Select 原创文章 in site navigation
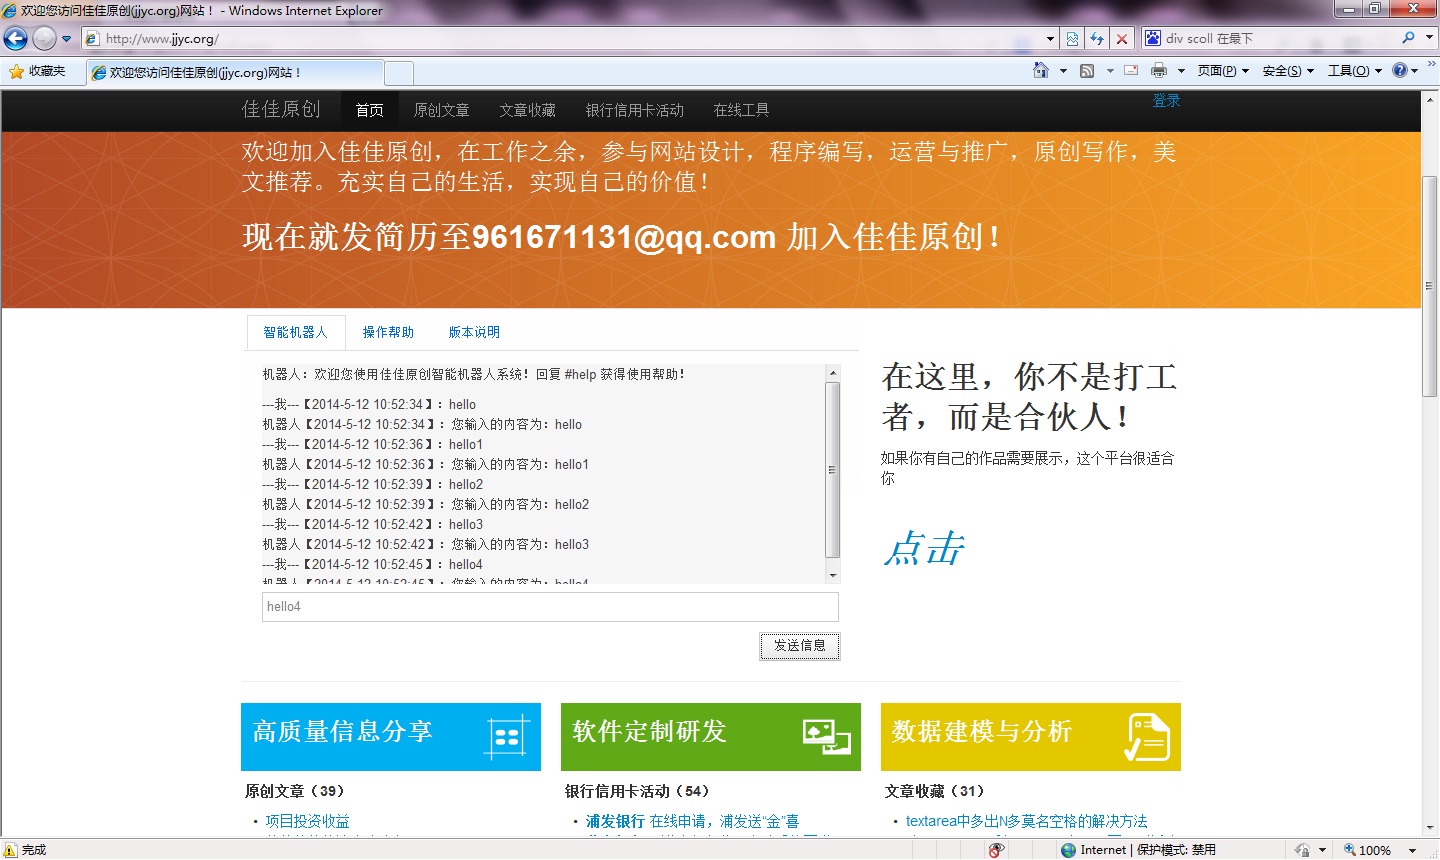Screen dimensions: 1440x860 [x=441, y=110]
